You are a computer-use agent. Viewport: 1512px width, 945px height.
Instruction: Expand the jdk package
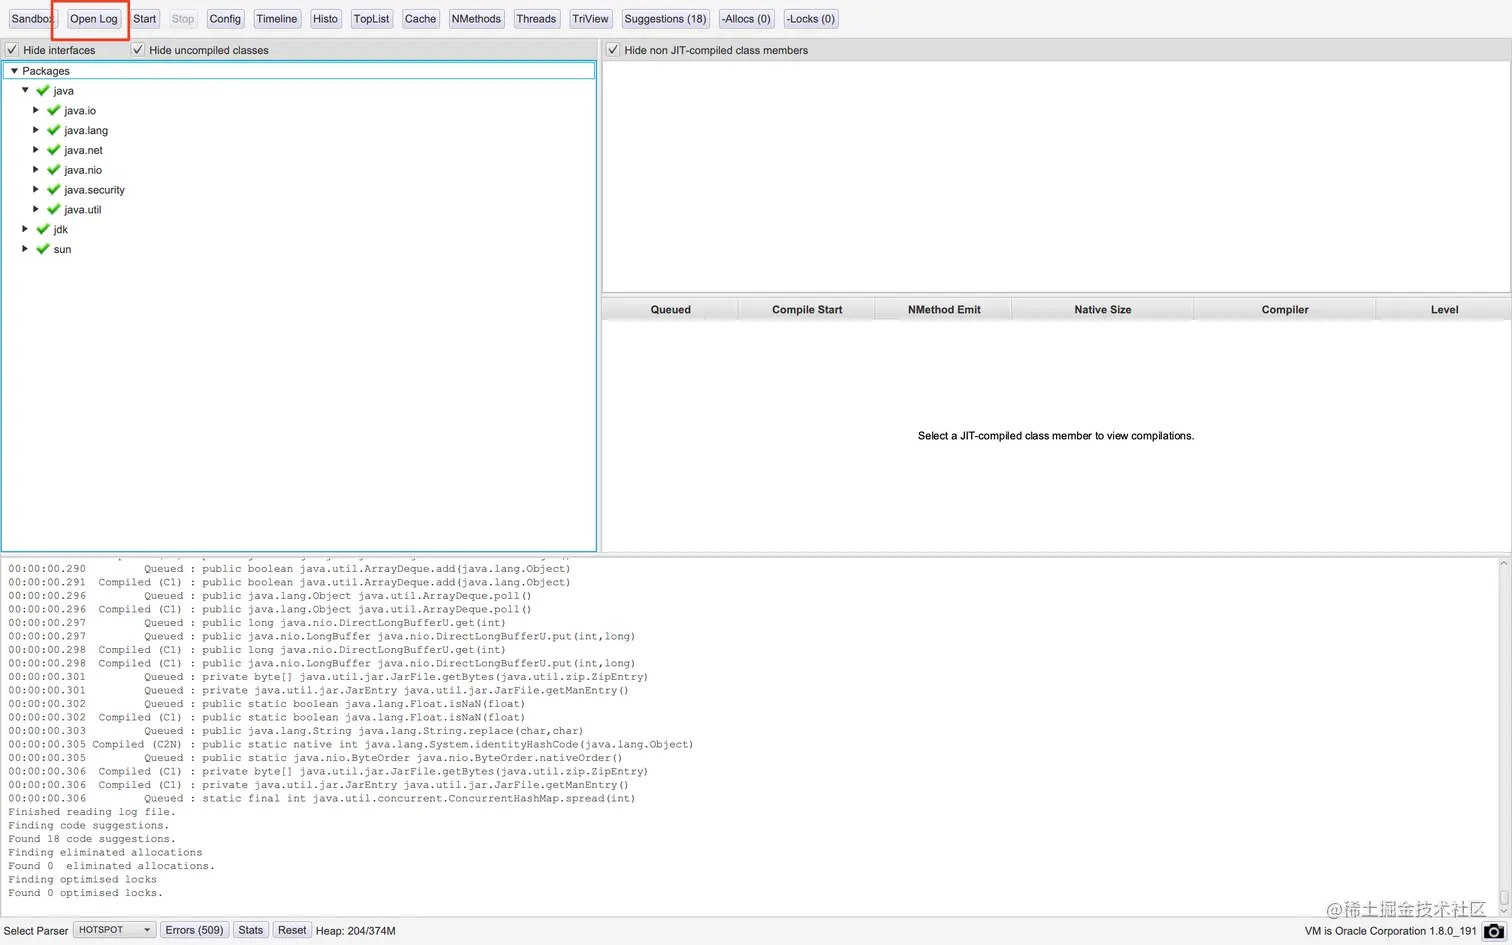pos(25,229)
